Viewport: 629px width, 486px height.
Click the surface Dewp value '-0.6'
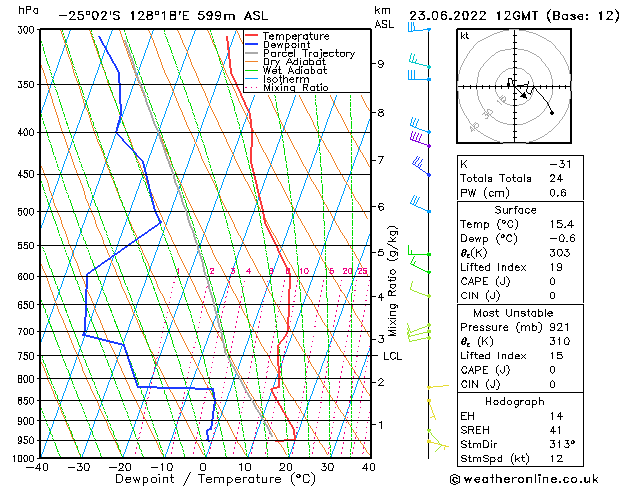click(562, 239)
